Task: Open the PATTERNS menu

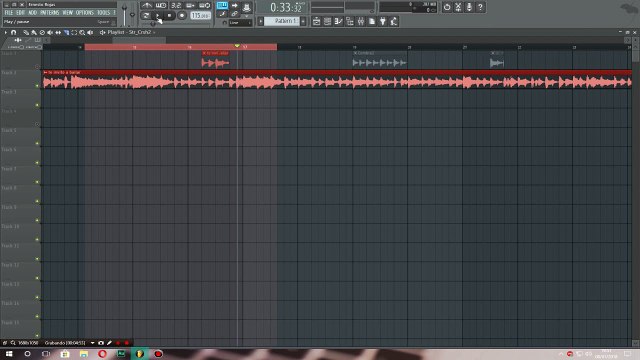Action: pyautogui.click(x=49, y=13)
